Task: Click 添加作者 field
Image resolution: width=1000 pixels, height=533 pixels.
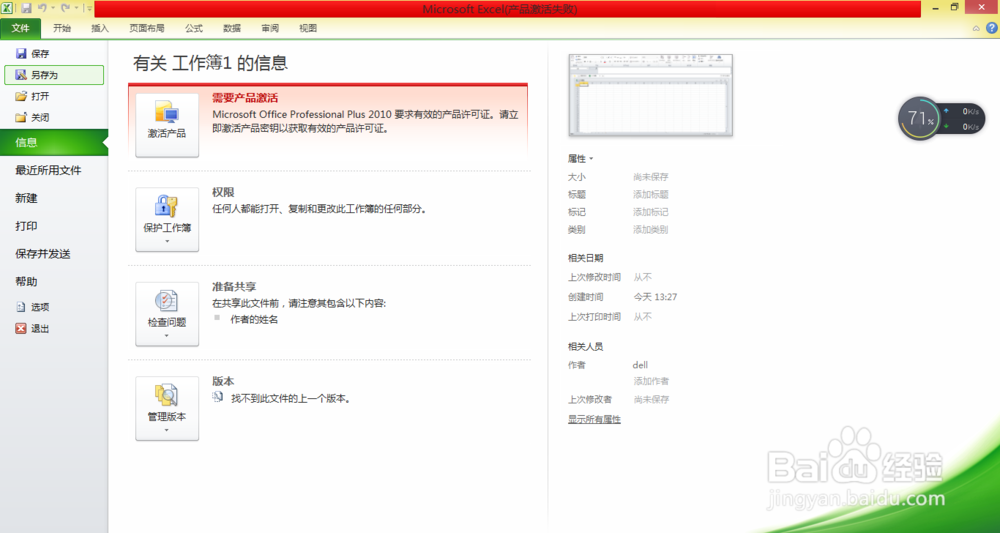Action: 651,381
